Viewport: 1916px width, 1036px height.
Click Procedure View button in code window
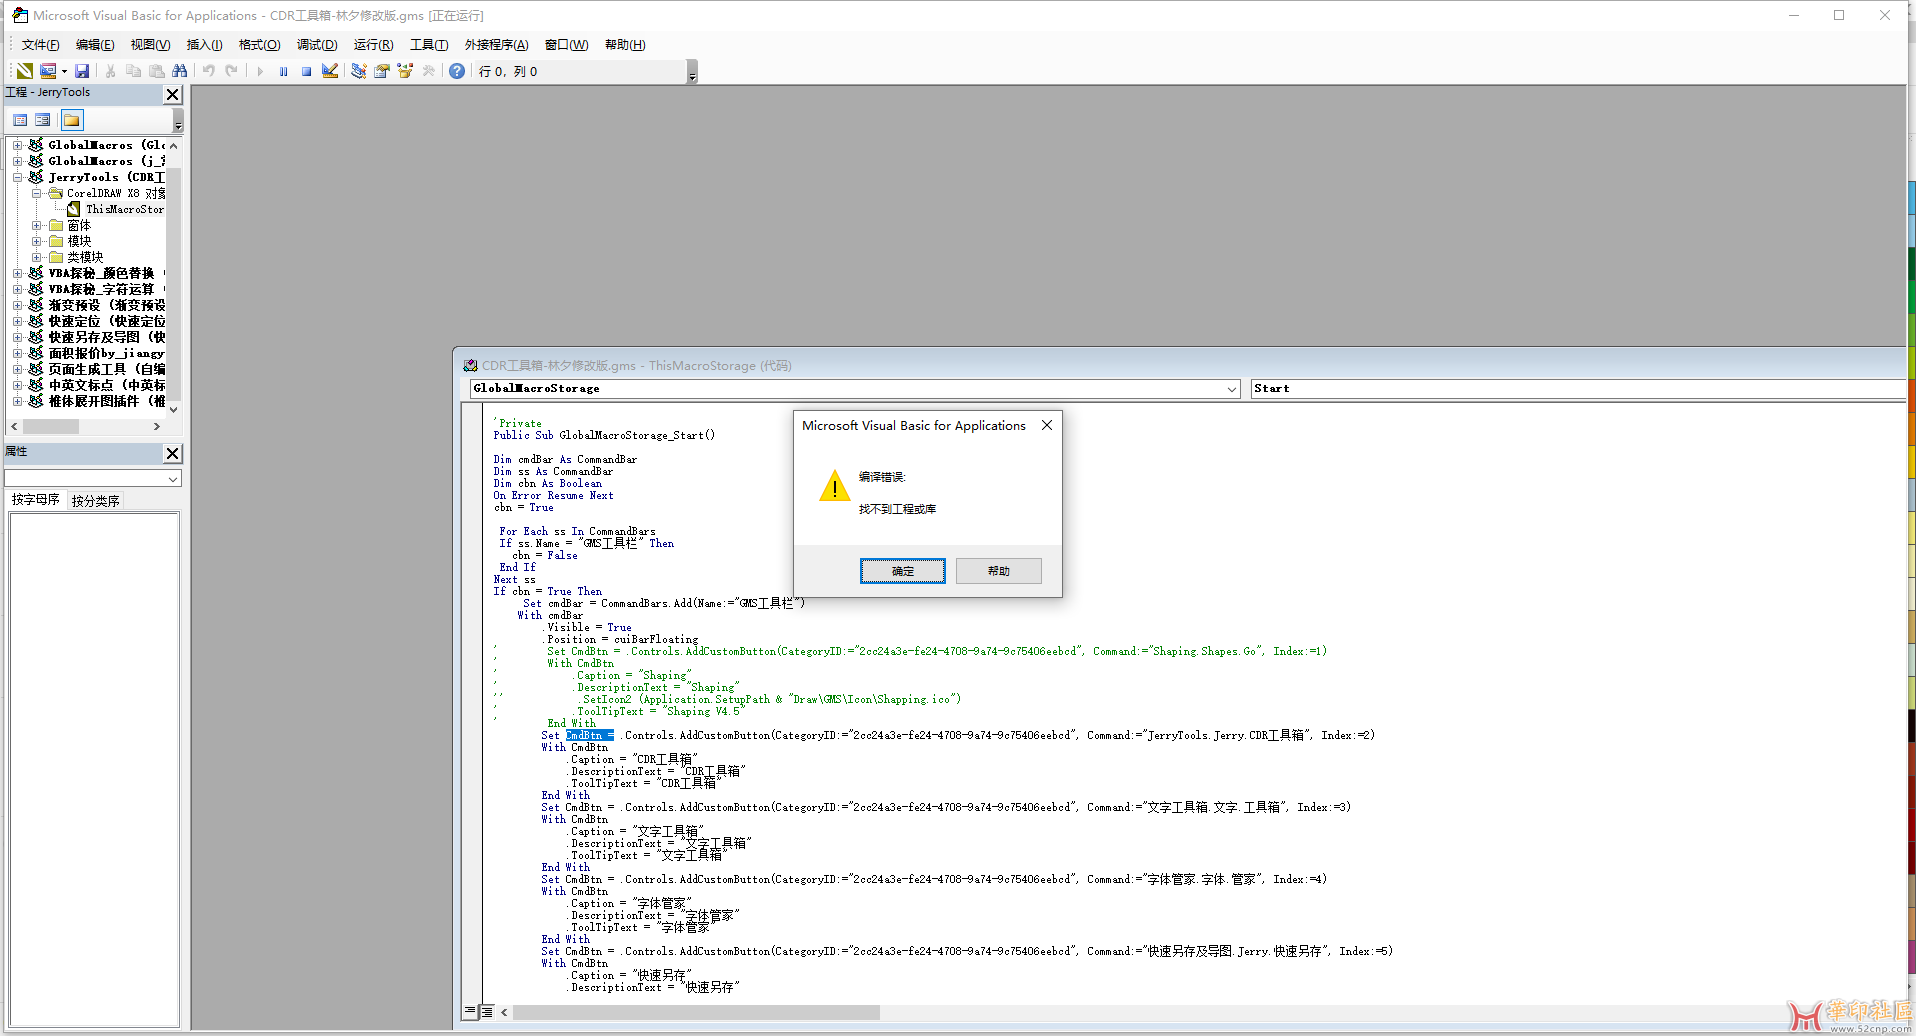[x=470, y=1012]
